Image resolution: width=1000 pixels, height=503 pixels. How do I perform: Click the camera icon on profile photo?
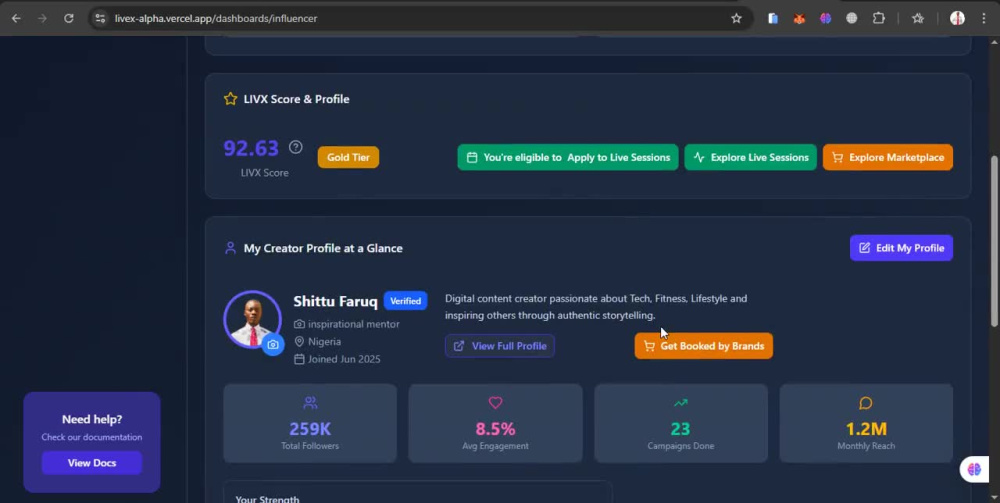(x=273, y=345)
